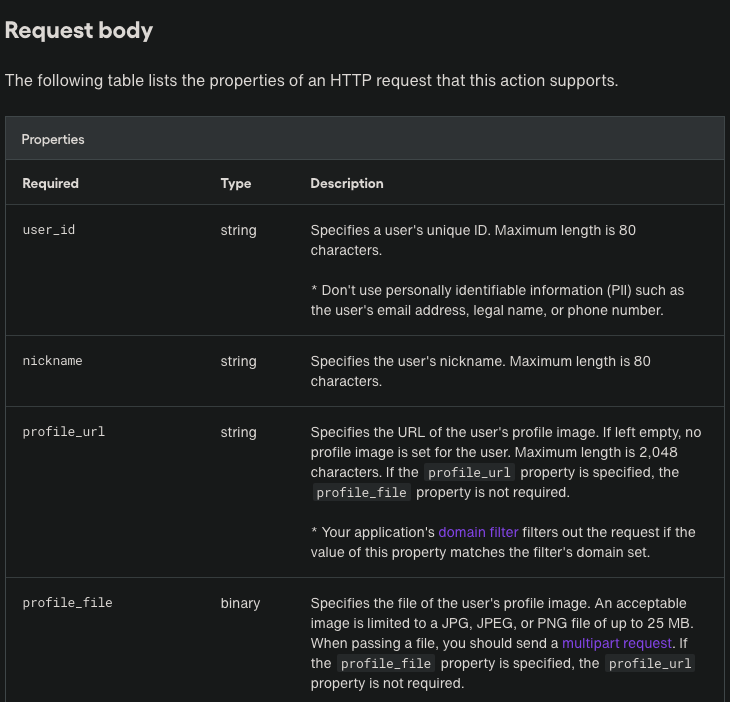Click inline profile_url code in profile_url description

pos(468,472)
